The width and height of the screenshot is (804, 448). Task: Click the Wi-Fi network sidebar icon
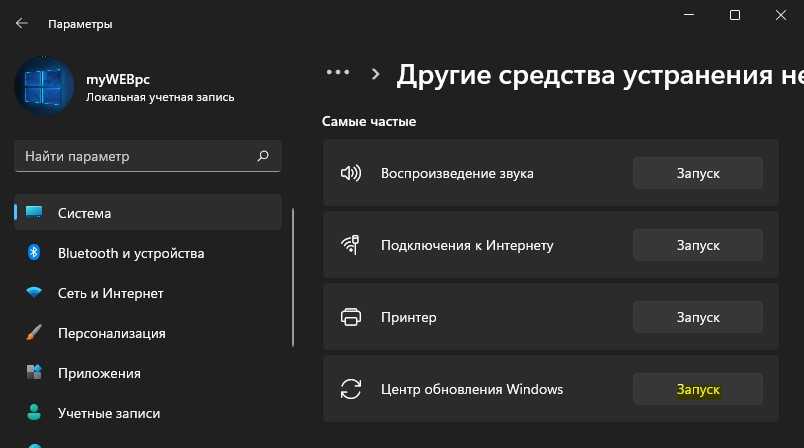[x=34, y=292]
